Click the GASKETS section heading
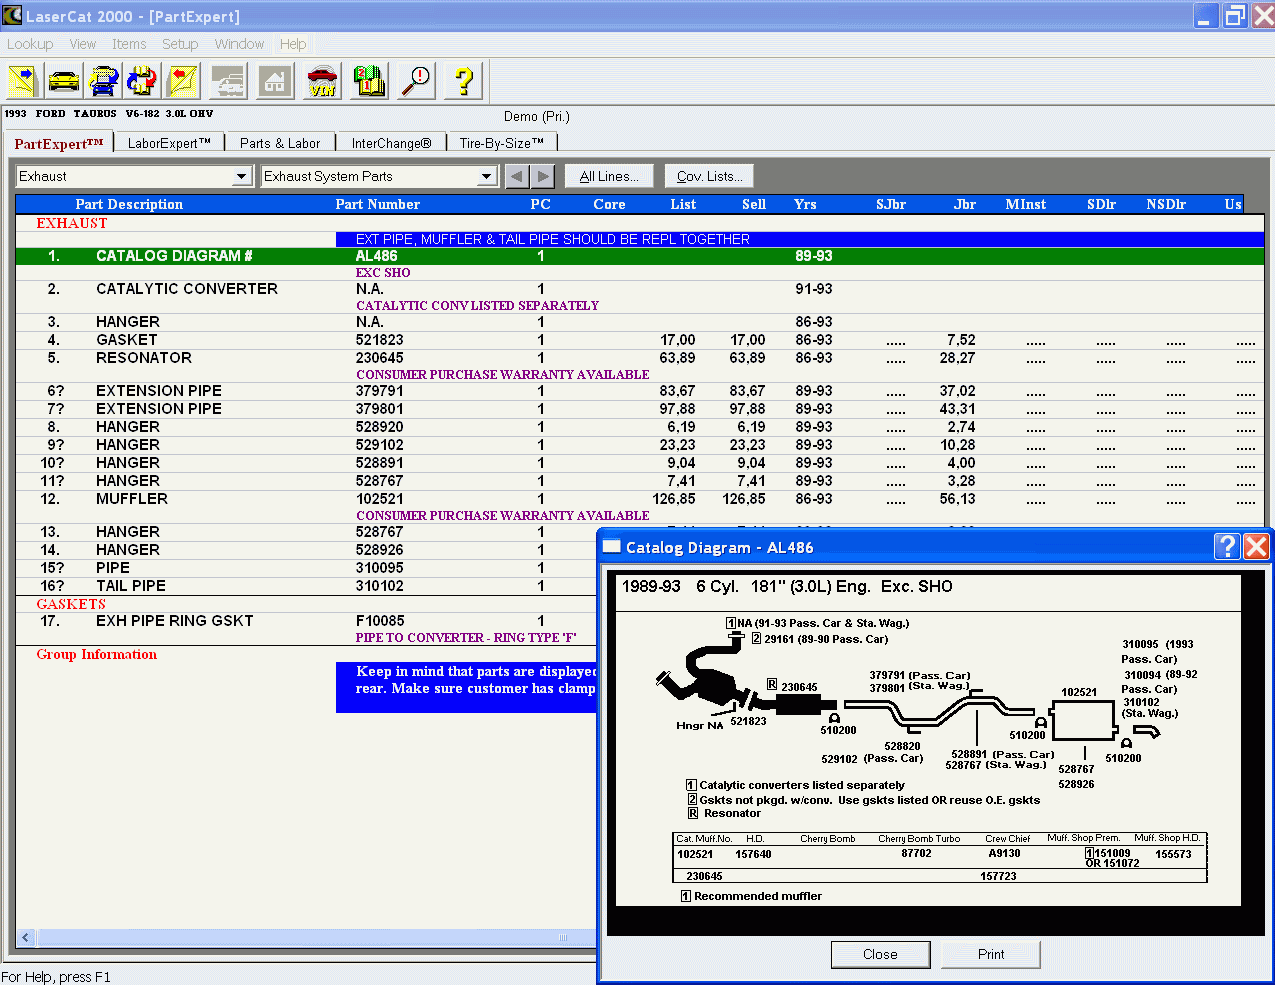Image resolution: width=1275 pixels, height=985 pixels. (71, 604)
